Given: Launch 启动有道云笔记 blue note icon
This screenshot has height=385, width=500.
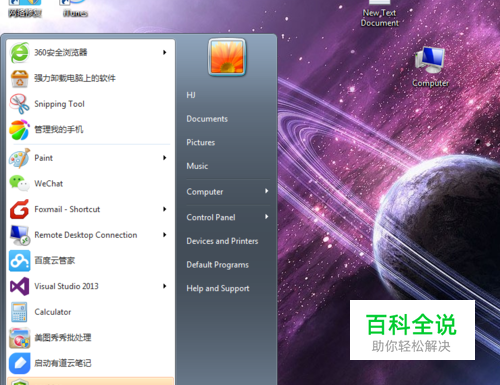Looking at the screenshot, I should pyautogui.click(x=20, y=363).
